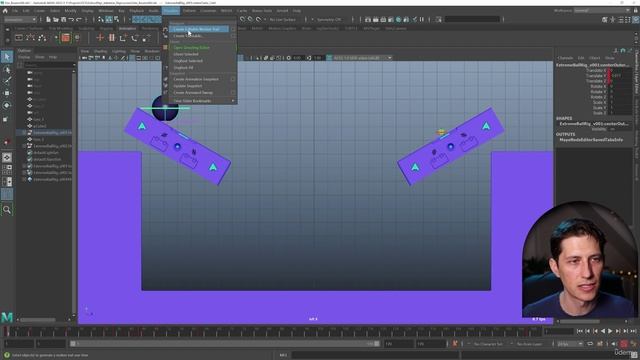Play animation backwards

603,331
